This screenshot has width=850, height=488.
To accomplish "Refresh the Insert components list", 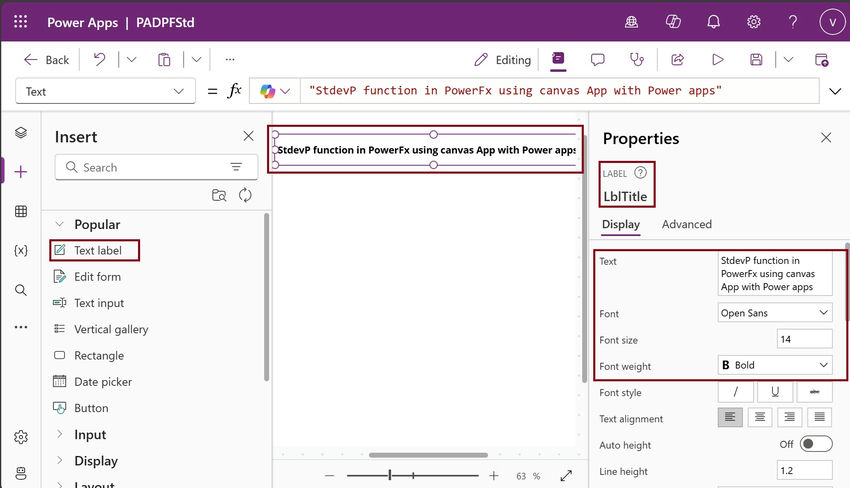I will 245,195.
